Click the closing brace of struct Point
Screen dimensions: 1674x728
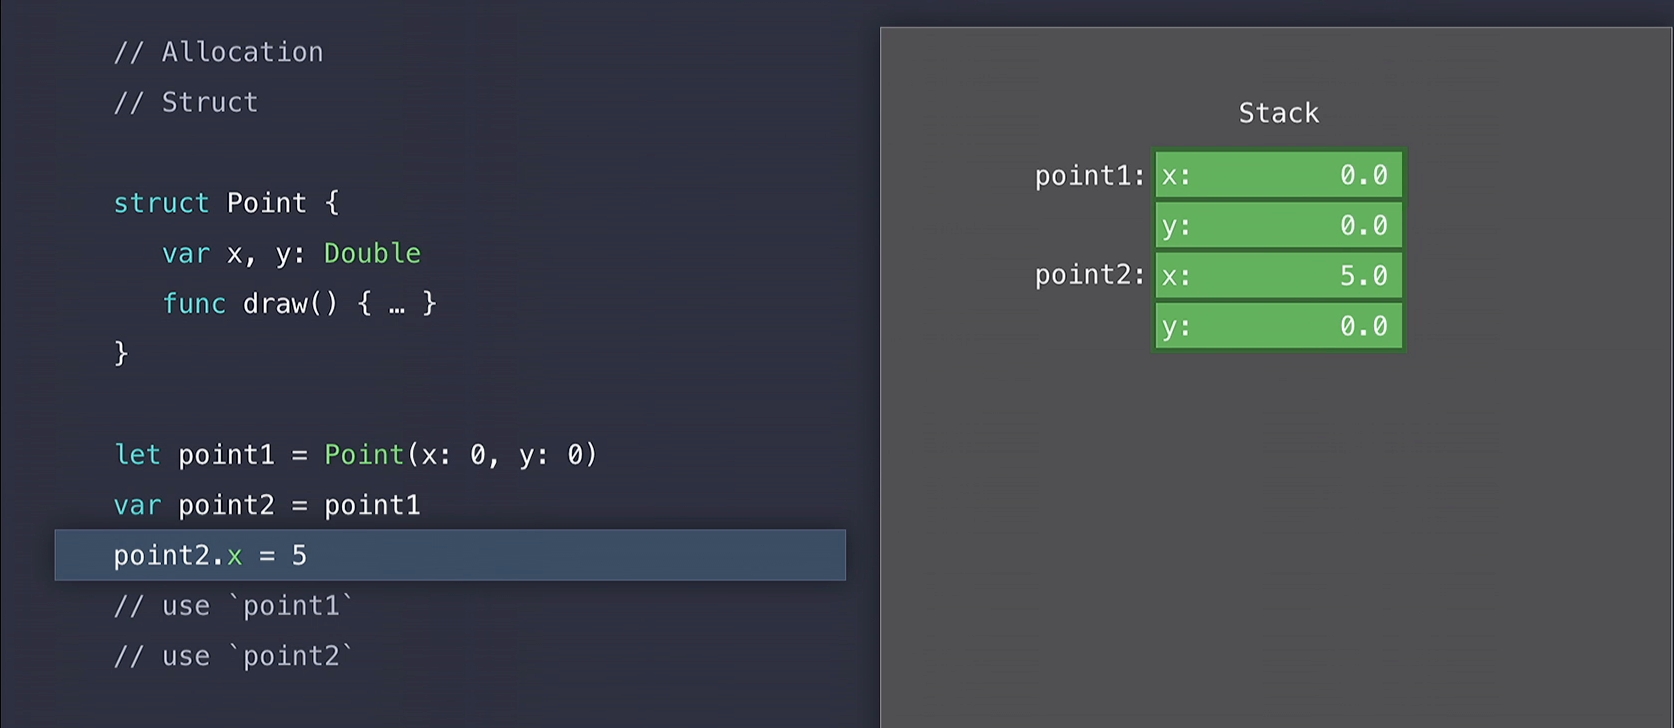121,353
